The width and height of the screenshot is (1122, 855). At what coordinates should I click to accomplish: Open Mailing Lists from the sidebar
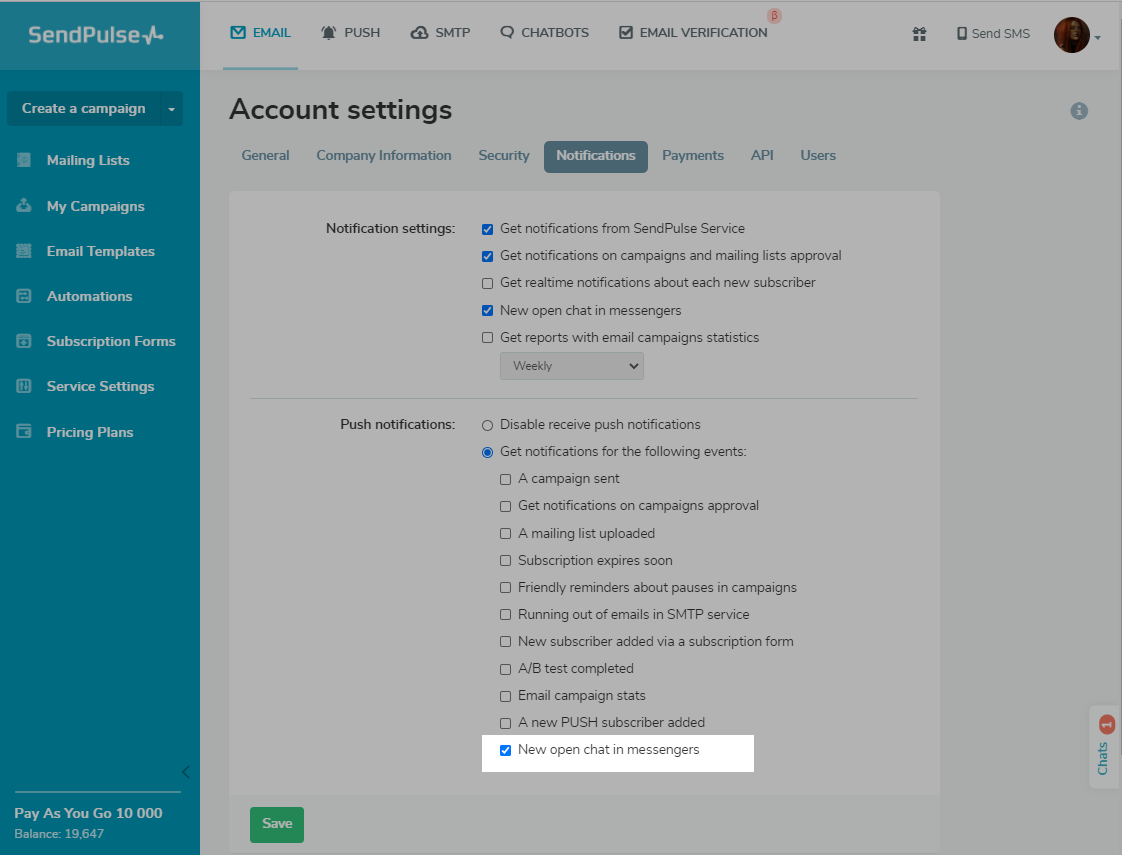[88, 160]
